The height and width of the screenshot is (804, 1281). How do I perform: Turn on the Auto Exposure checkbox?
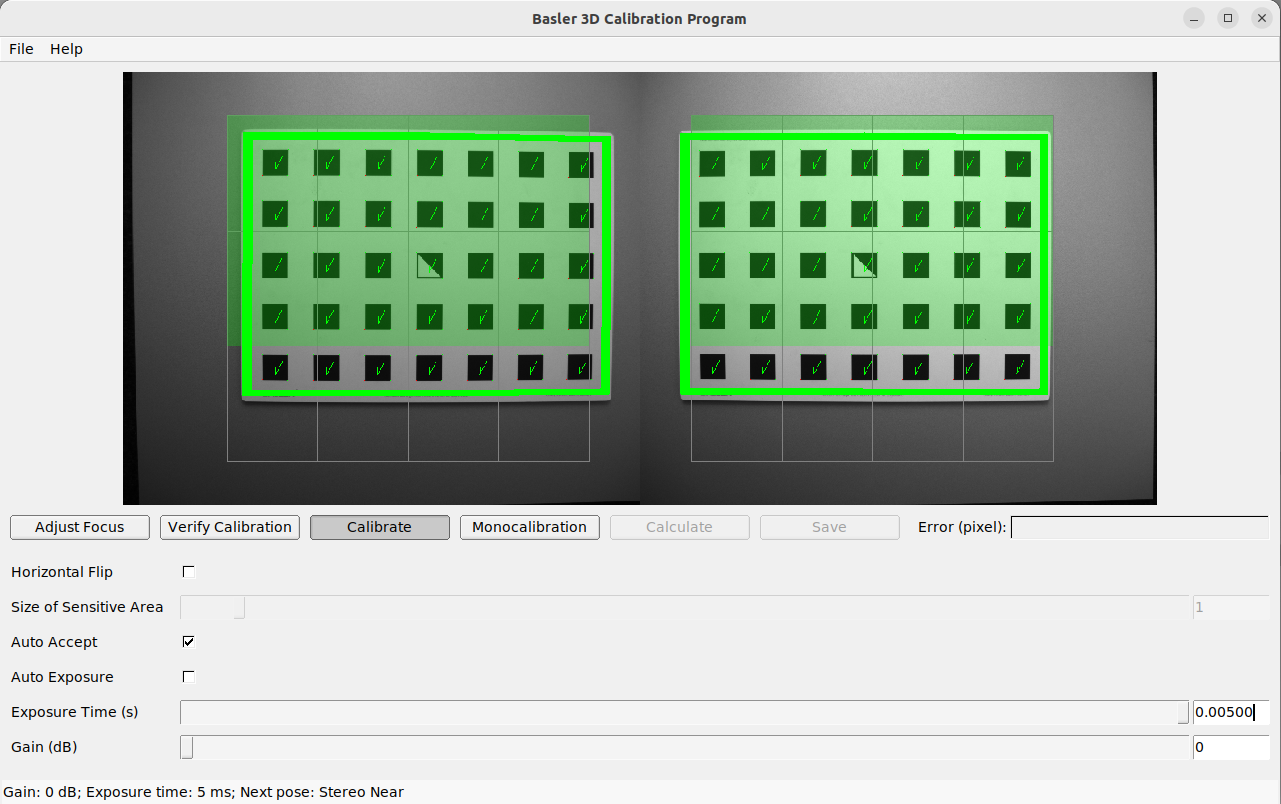(x=188, y=677)
